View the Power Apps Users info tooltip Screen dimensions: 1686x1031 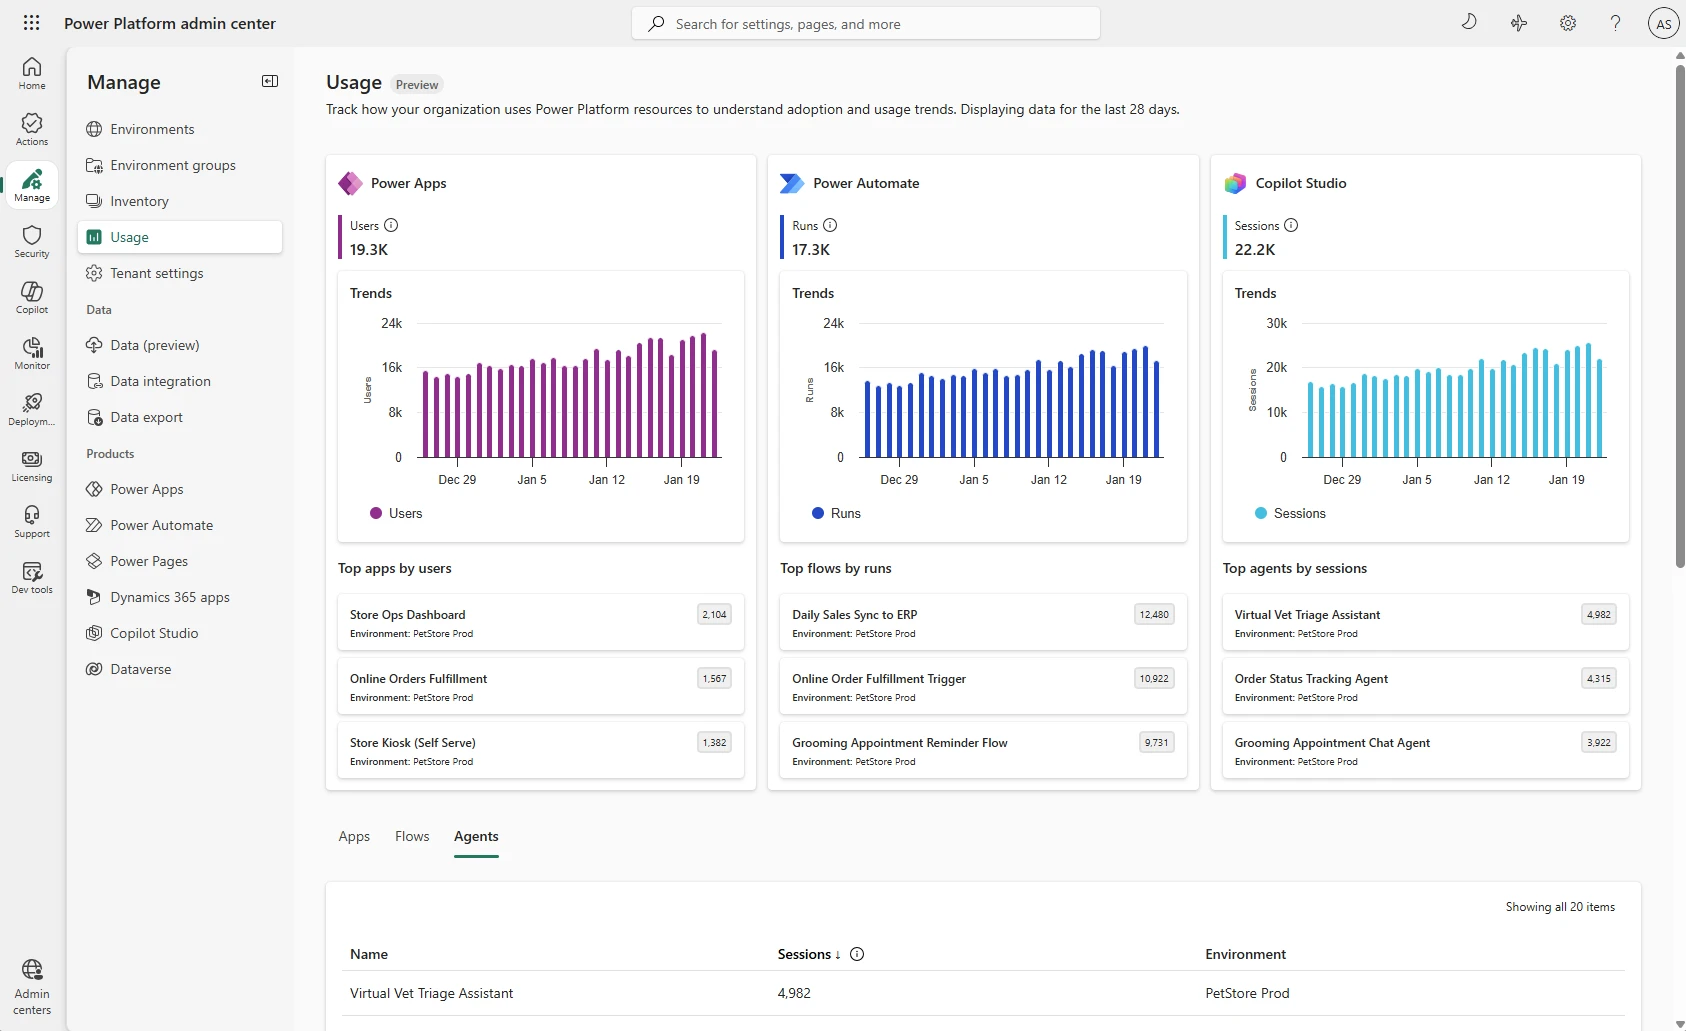[x=391, y=225]
